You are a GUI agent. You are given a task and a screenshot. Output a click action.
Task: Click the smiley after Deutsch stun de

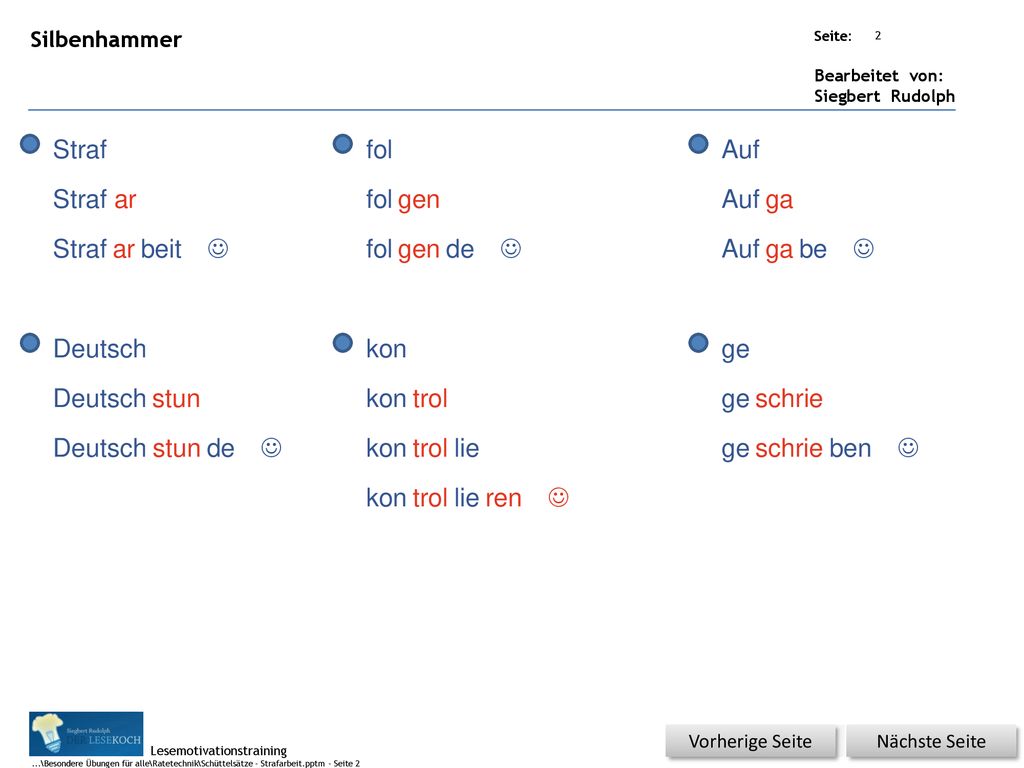pos(271,448)
